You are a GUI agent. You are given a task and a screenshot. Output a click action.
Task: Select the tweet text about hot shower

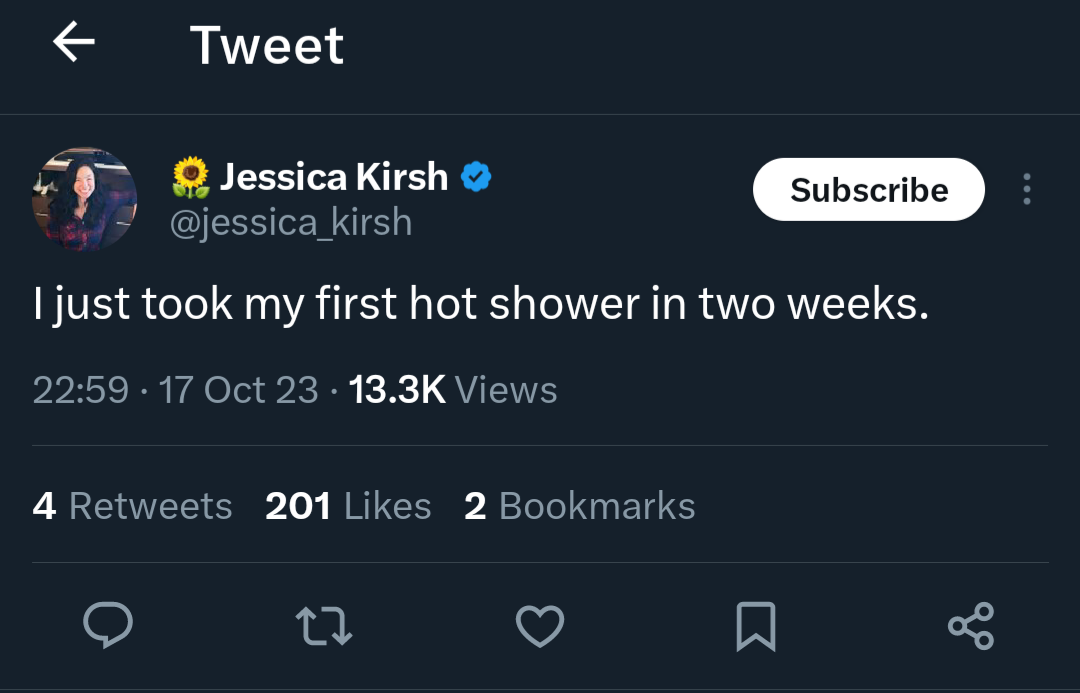481,304
